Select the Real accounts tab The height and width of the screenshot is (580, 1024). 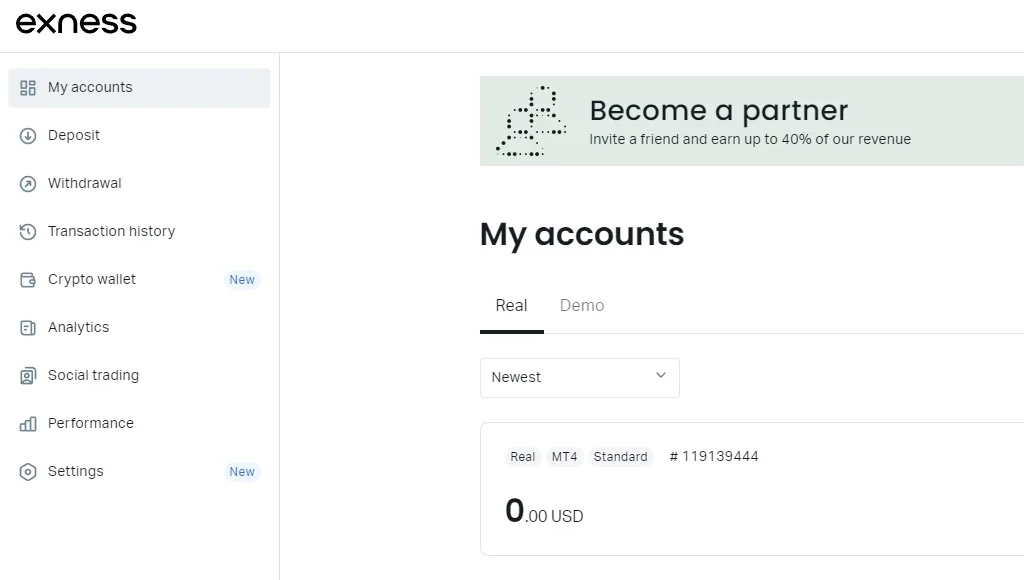[511, 306]
